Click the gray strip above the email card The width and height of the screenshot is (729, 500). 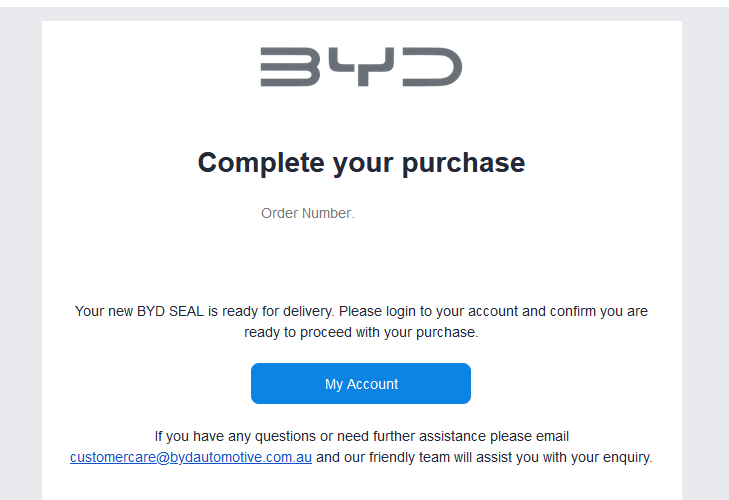(361, 13)
